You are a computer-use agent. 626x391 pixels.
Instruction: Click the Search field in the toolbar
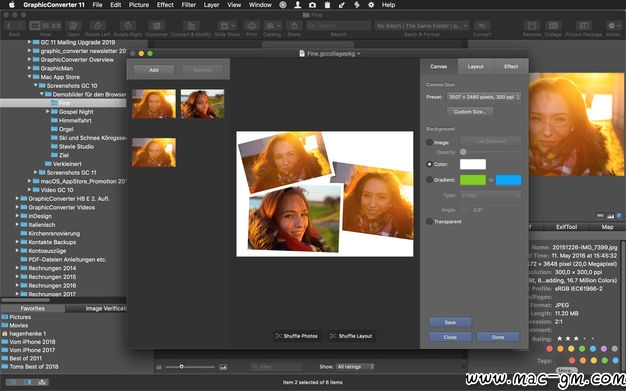click(339, 26)
